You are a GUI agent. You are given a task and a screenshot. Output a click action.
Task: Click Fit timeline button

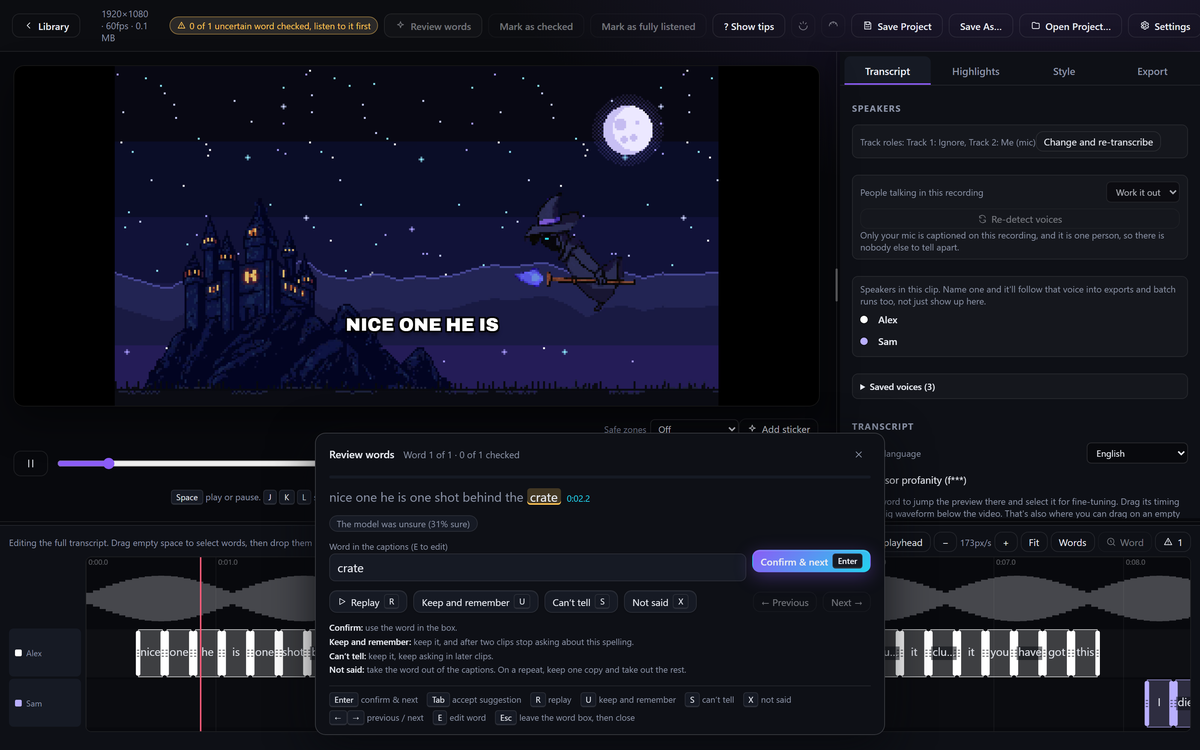click(x=1034, y=542)
